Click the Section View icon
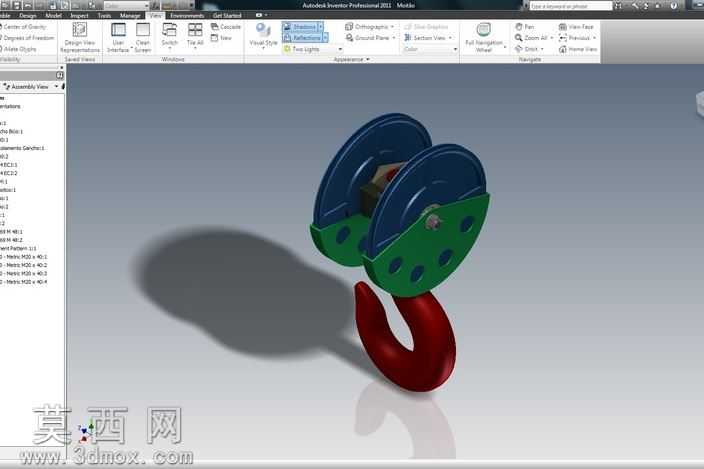Screen dimensions: 704x469 (x=408, y=38)
